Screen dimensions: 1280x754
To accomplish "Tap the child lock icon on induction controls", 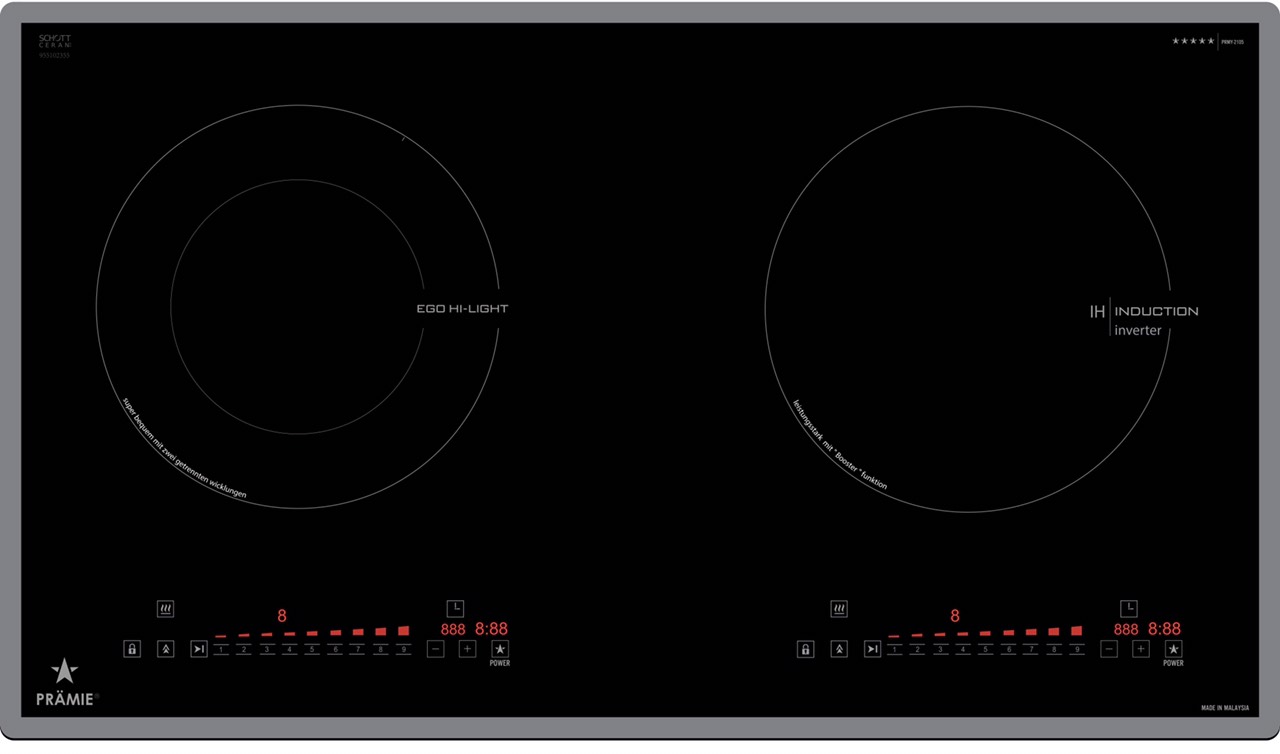I will (x=805, y=649).
